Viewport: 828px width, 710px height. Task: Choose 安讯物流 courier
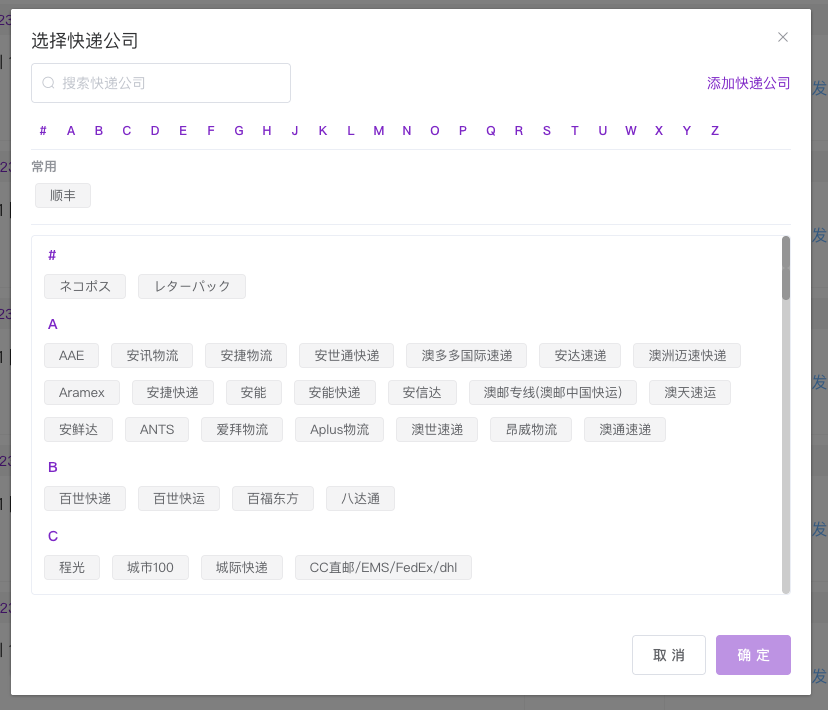152,355
